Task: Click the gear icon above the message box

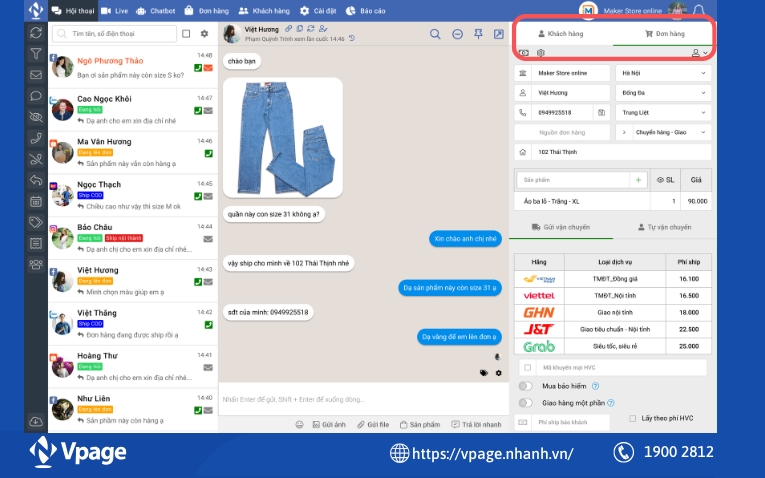Action: click(x=498, y=373)
